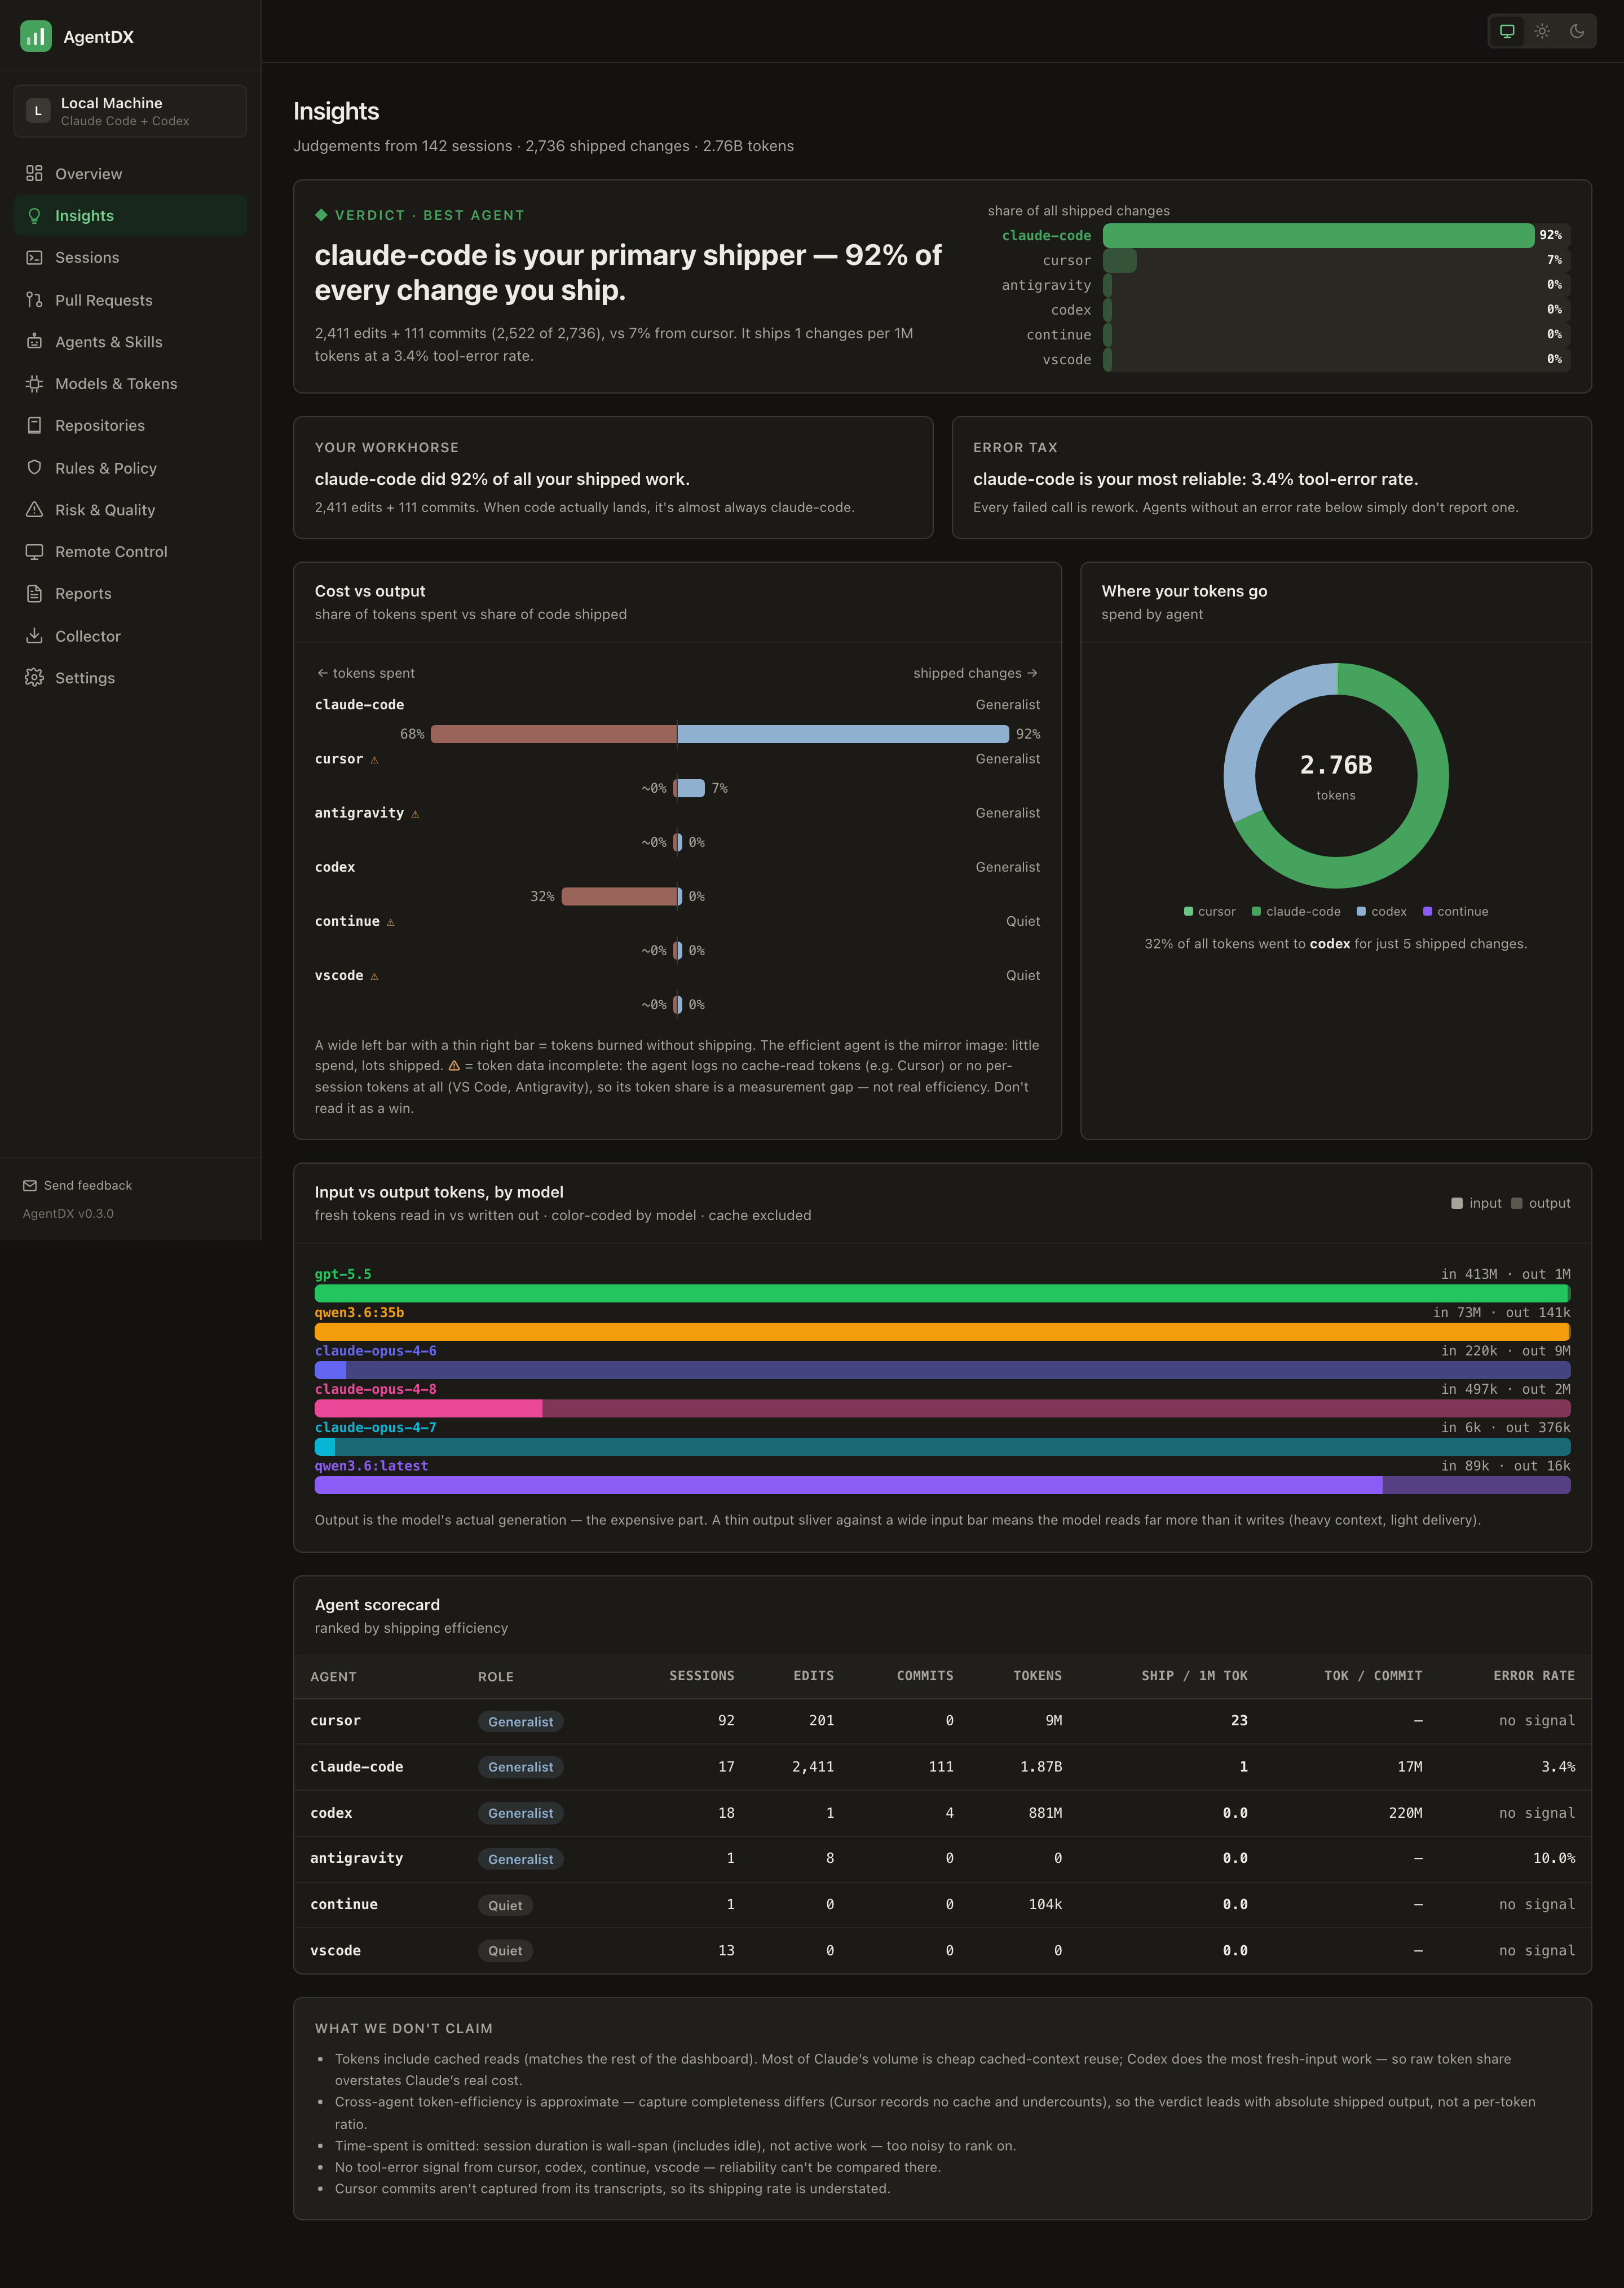This screenshot has height=2288, width=1624.
Task: Click the Generalist badge in cursor row
Action: coord(520,1721)
